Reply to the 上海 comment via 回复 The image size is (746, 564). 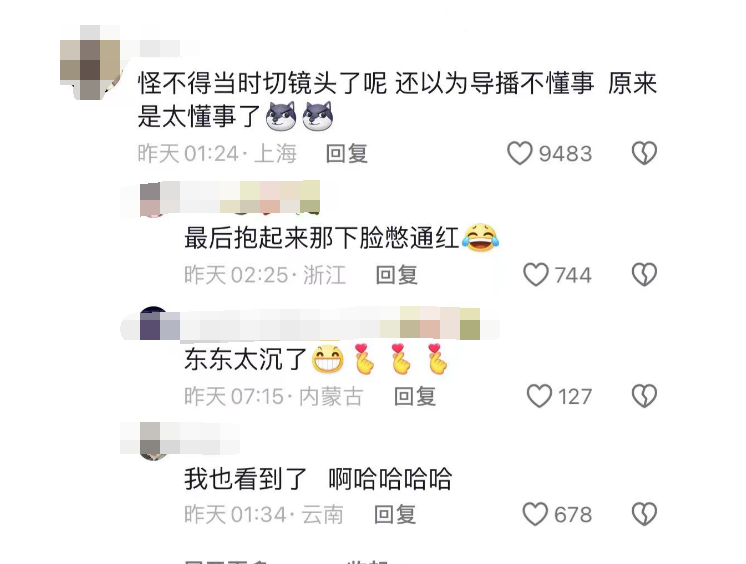click(347, 154)
